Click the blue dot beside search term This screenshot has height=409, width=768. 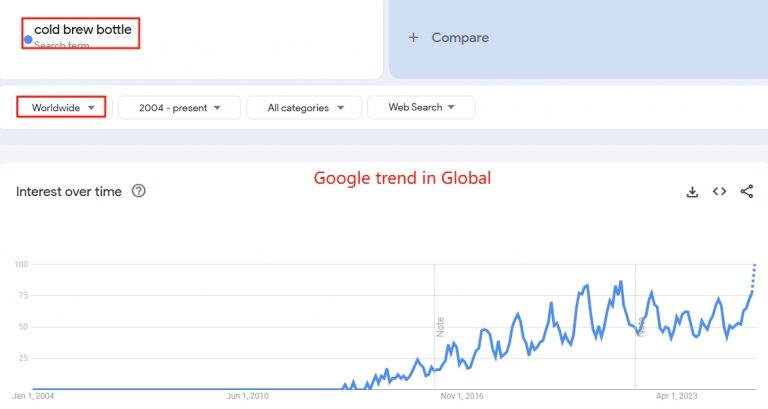pos(28,40)
